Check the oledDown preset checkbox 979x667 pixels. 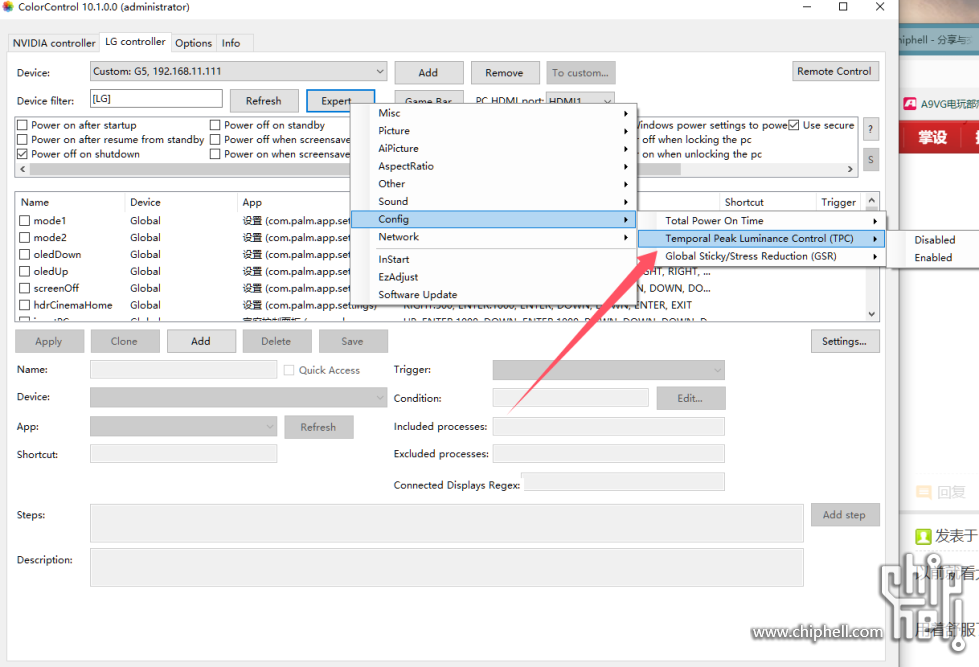(25, 254)
